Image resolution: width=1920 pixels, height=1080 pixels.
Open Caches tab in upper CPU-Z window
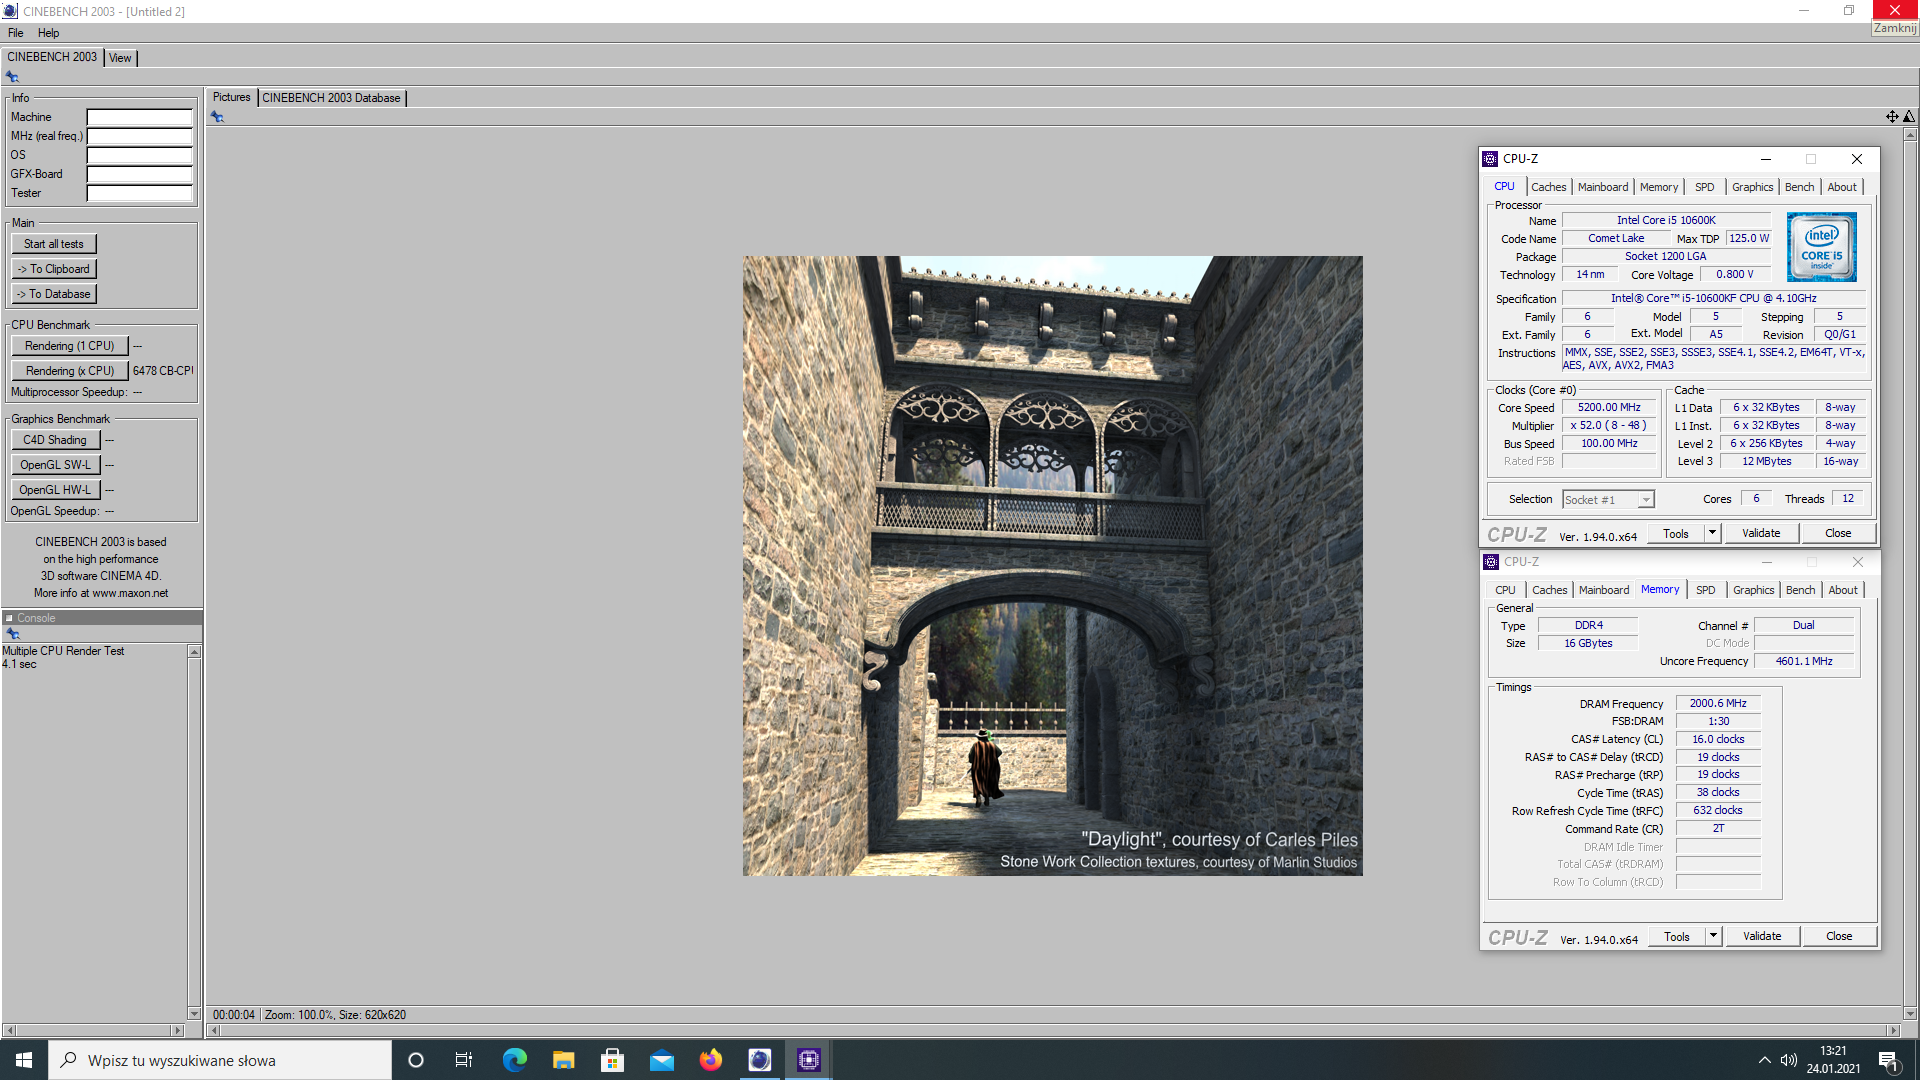pyautogui.click(x=1548, y=187)
